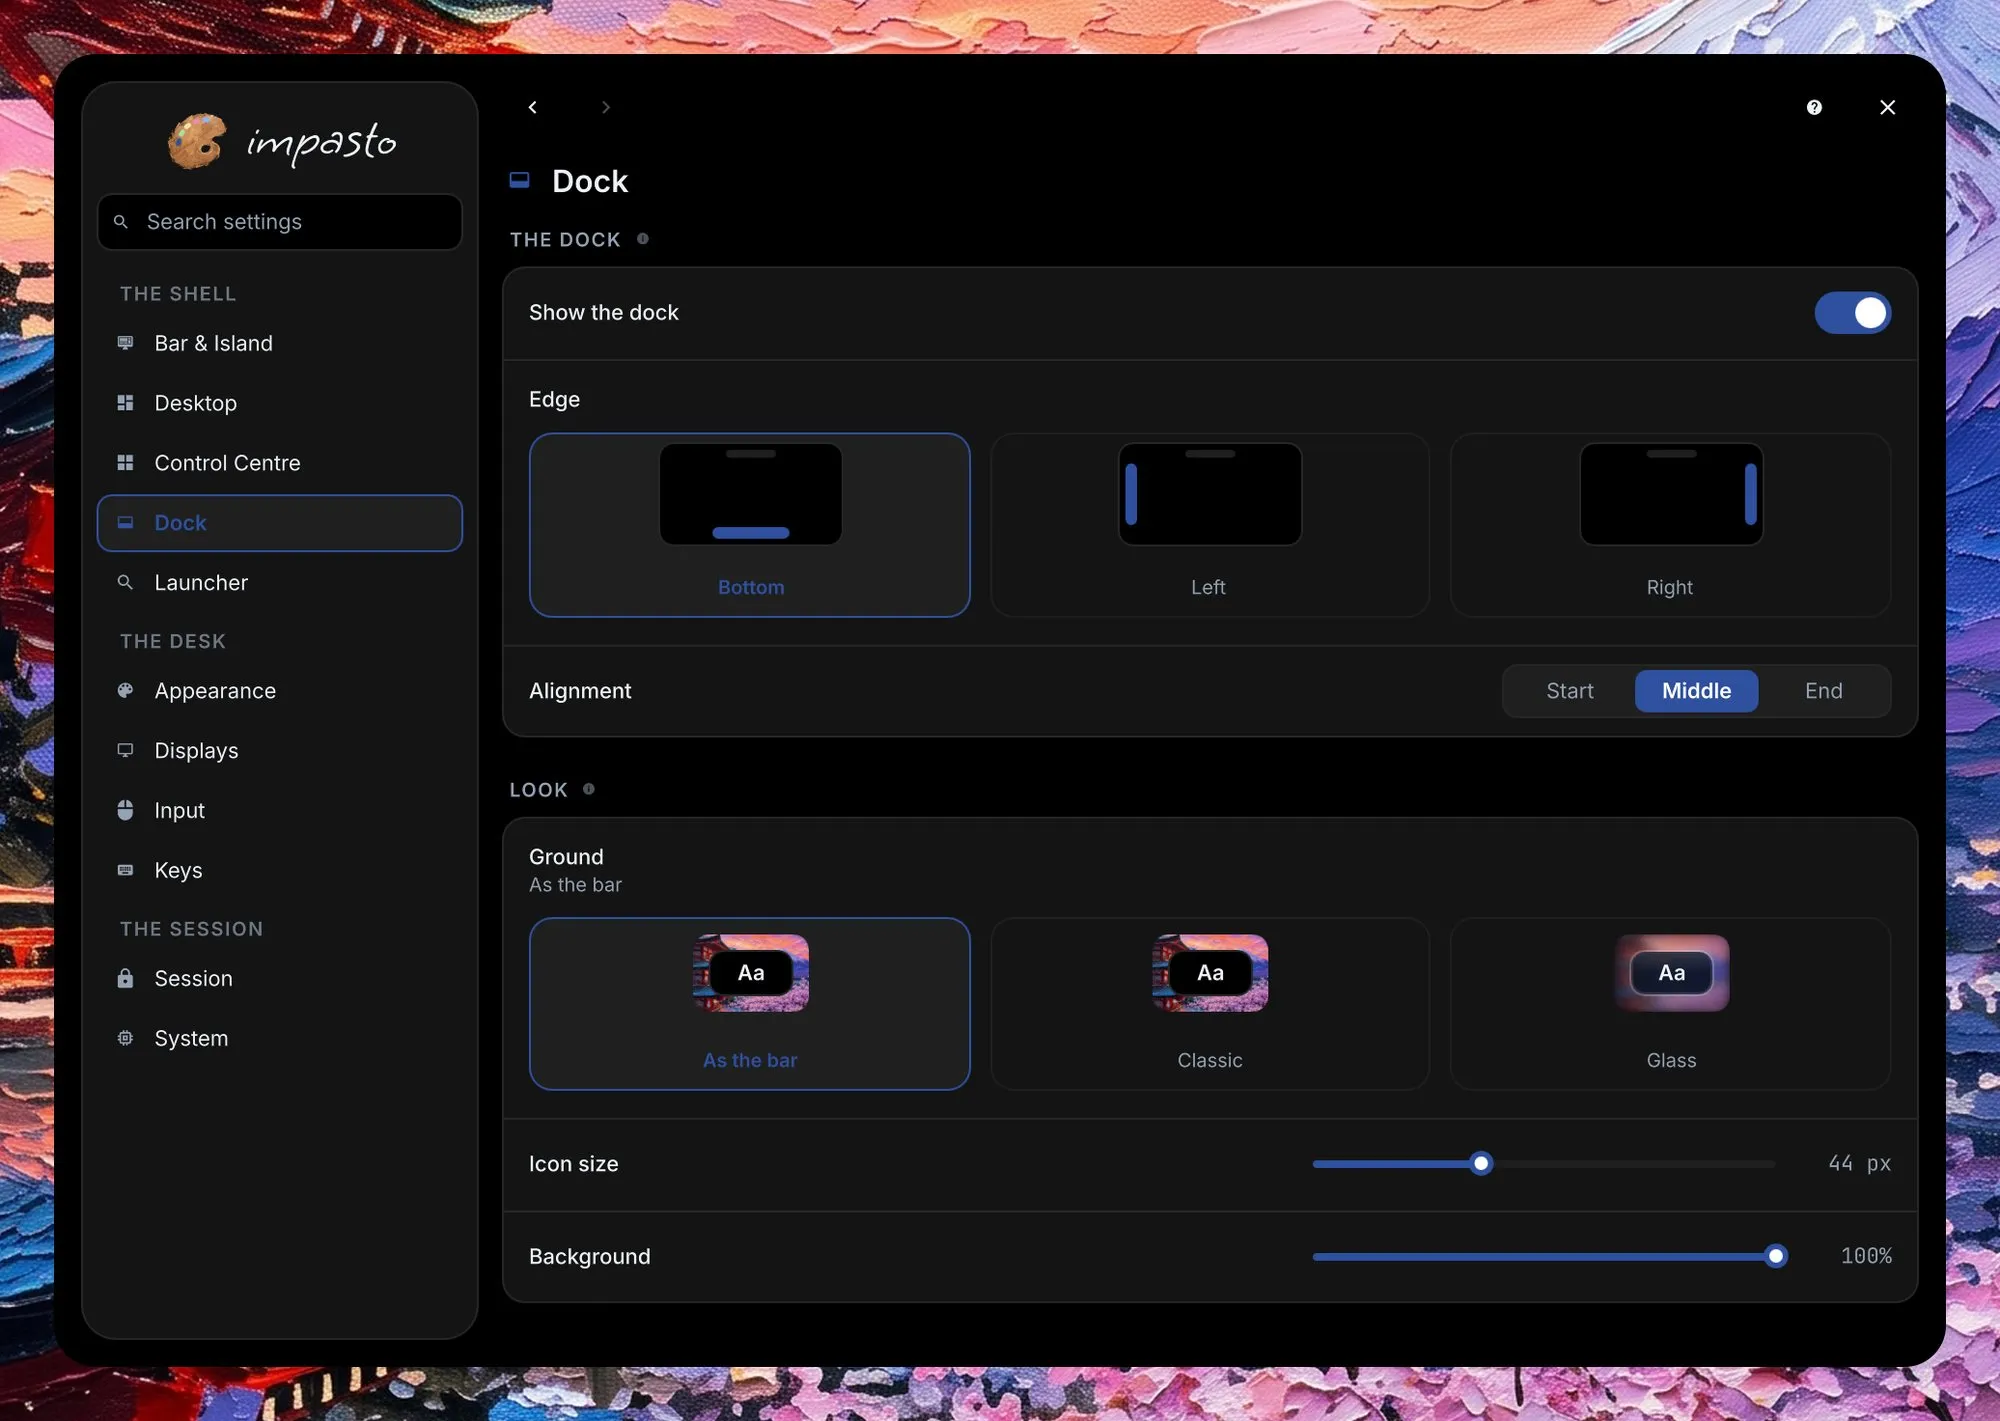Click the Bar & Island monitor icon
Viewport: 2000px width, 1421px height.
[125, 343]
